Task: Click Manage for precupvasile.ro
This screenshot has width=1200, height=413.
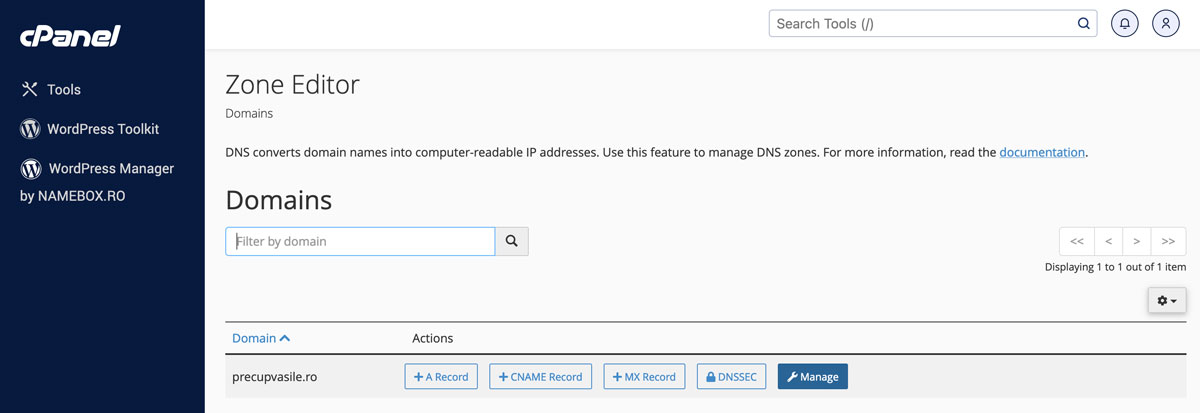Action: tap(812, 377)
